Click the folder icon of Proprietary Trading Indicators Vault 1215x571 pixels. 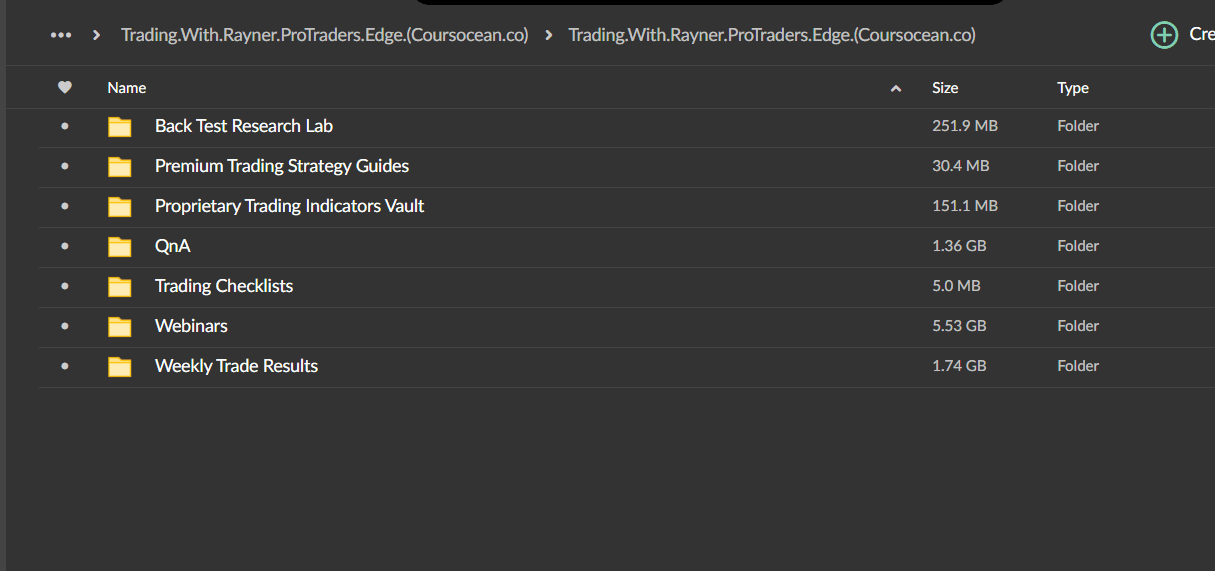tap(120, 207)
